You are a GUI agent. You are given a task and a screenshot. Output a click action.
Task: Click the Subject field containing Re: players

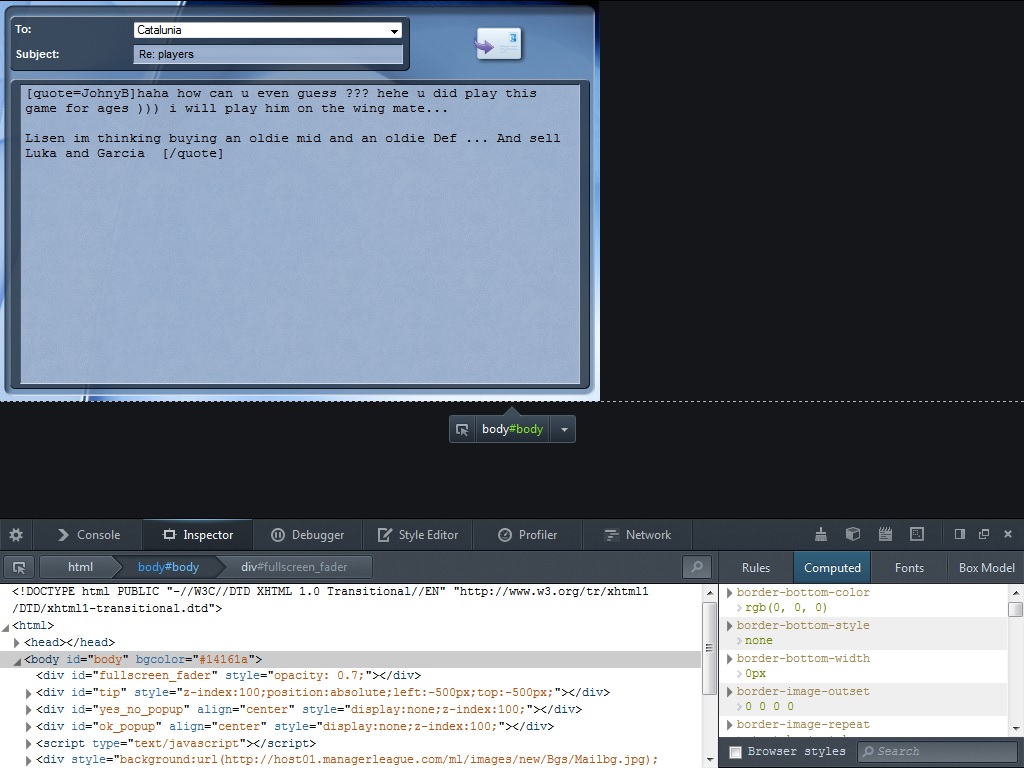(268, 54)
